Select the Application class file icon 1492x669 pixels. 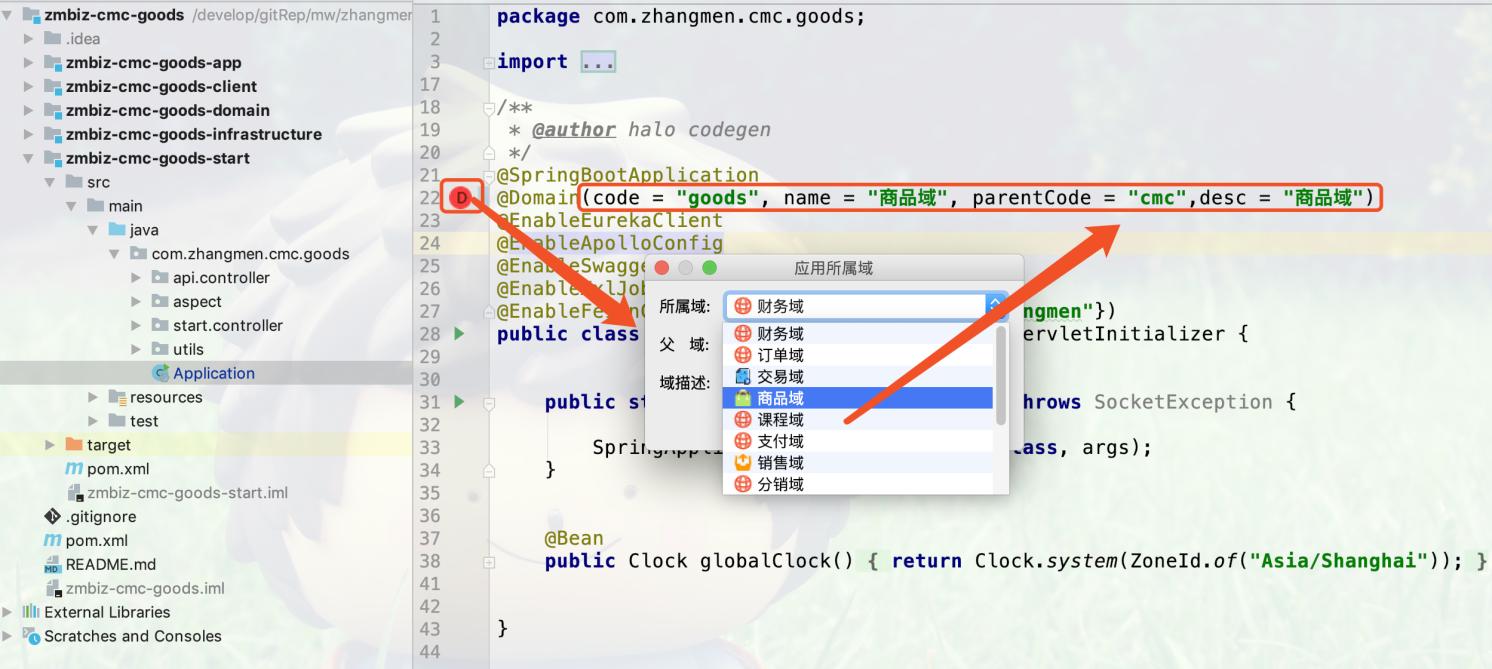point(160,373)
